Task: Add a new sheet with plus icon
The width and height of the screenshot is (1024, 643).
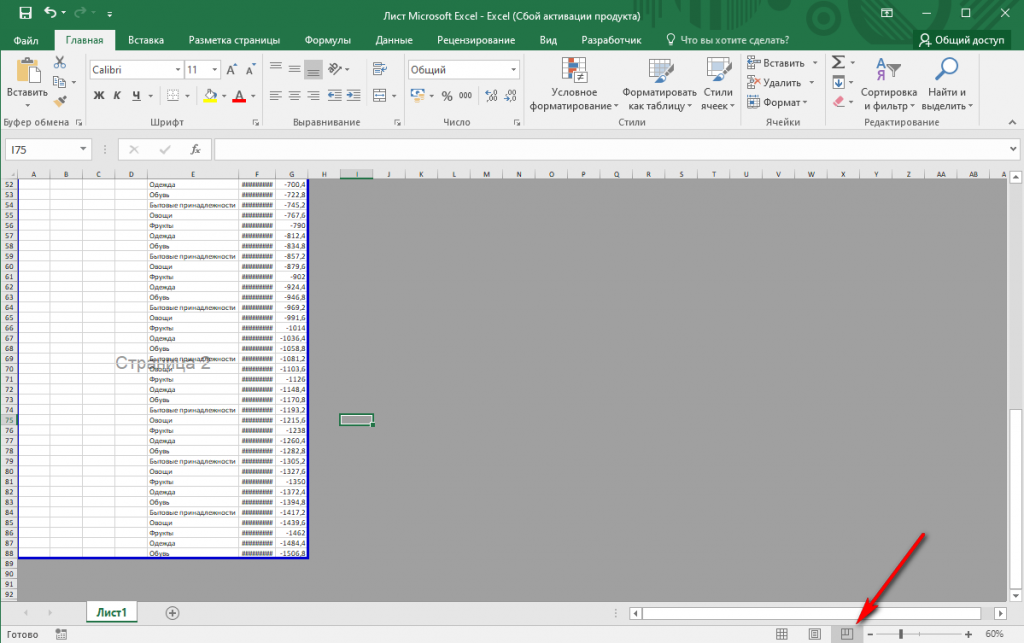Action: [172, 612]
